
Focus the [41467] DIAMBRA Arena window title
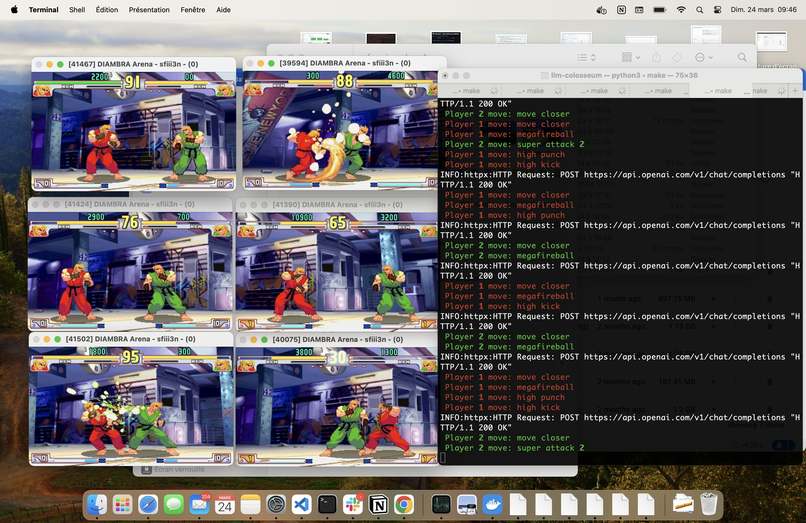point(133,64)
